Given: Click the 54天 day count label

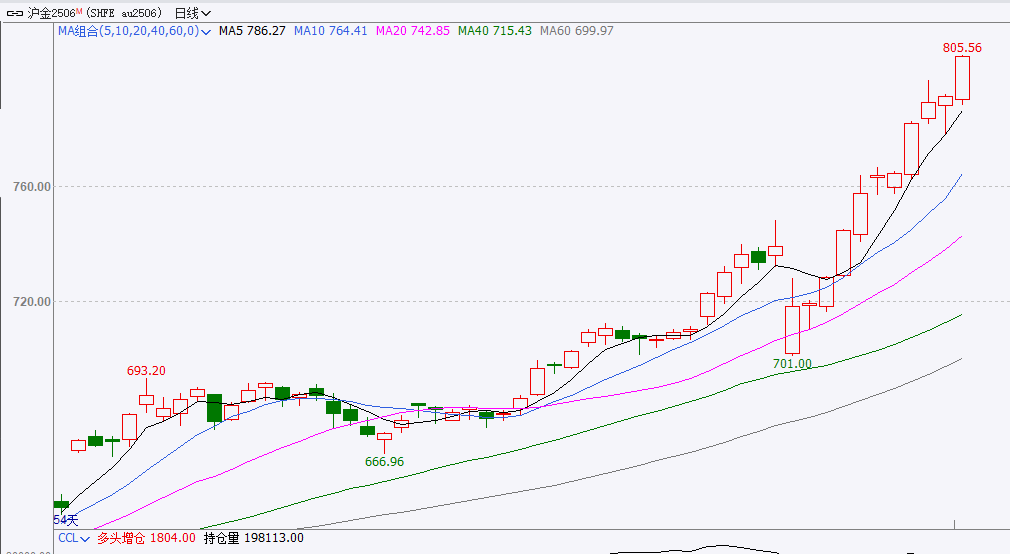Looking at the screenshot, I should (66, 520).
